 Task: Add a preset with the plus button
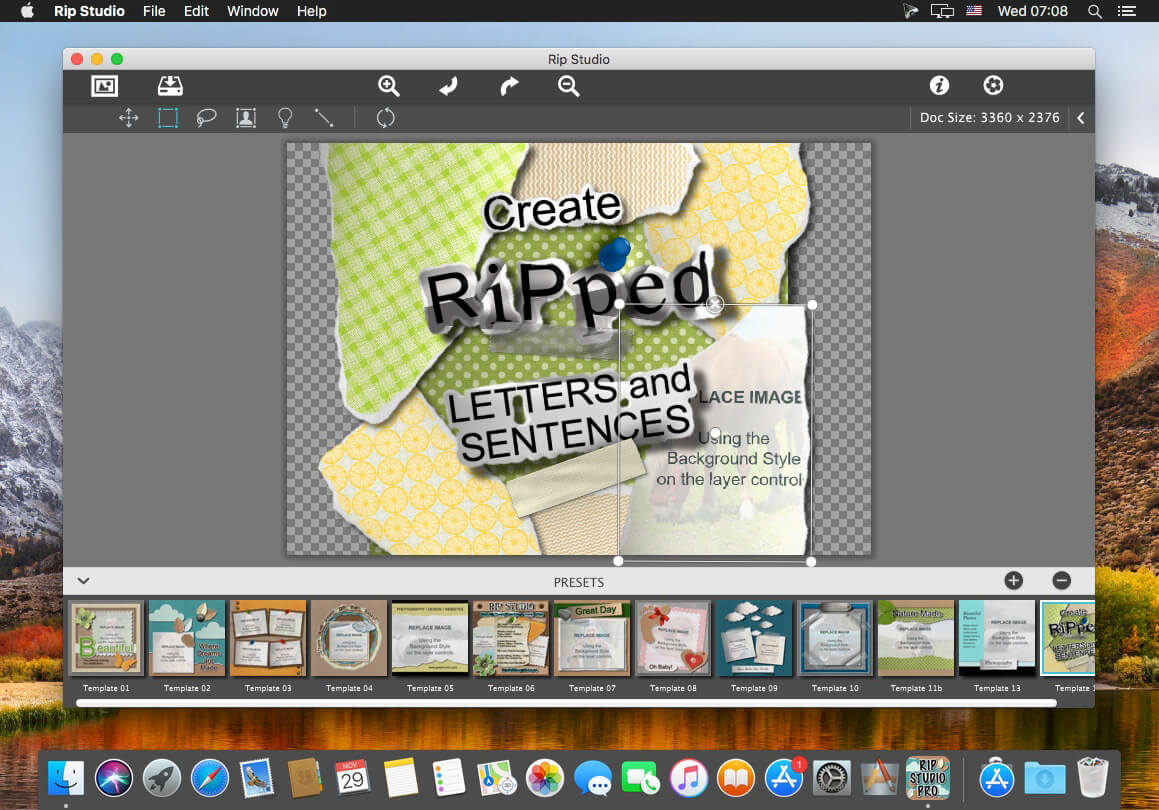(x=1013, y=581)
